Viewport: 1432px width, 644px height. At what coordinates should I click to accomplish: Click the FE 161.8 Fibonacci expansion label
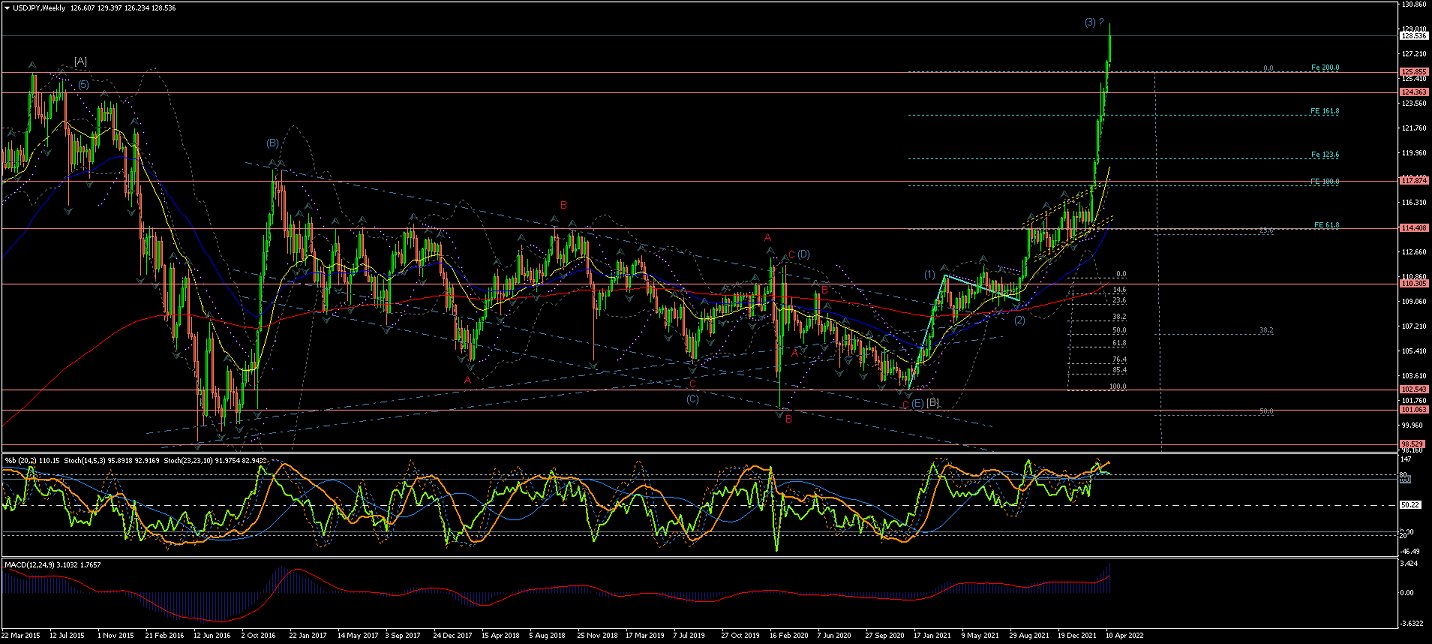pos(1324,111)
